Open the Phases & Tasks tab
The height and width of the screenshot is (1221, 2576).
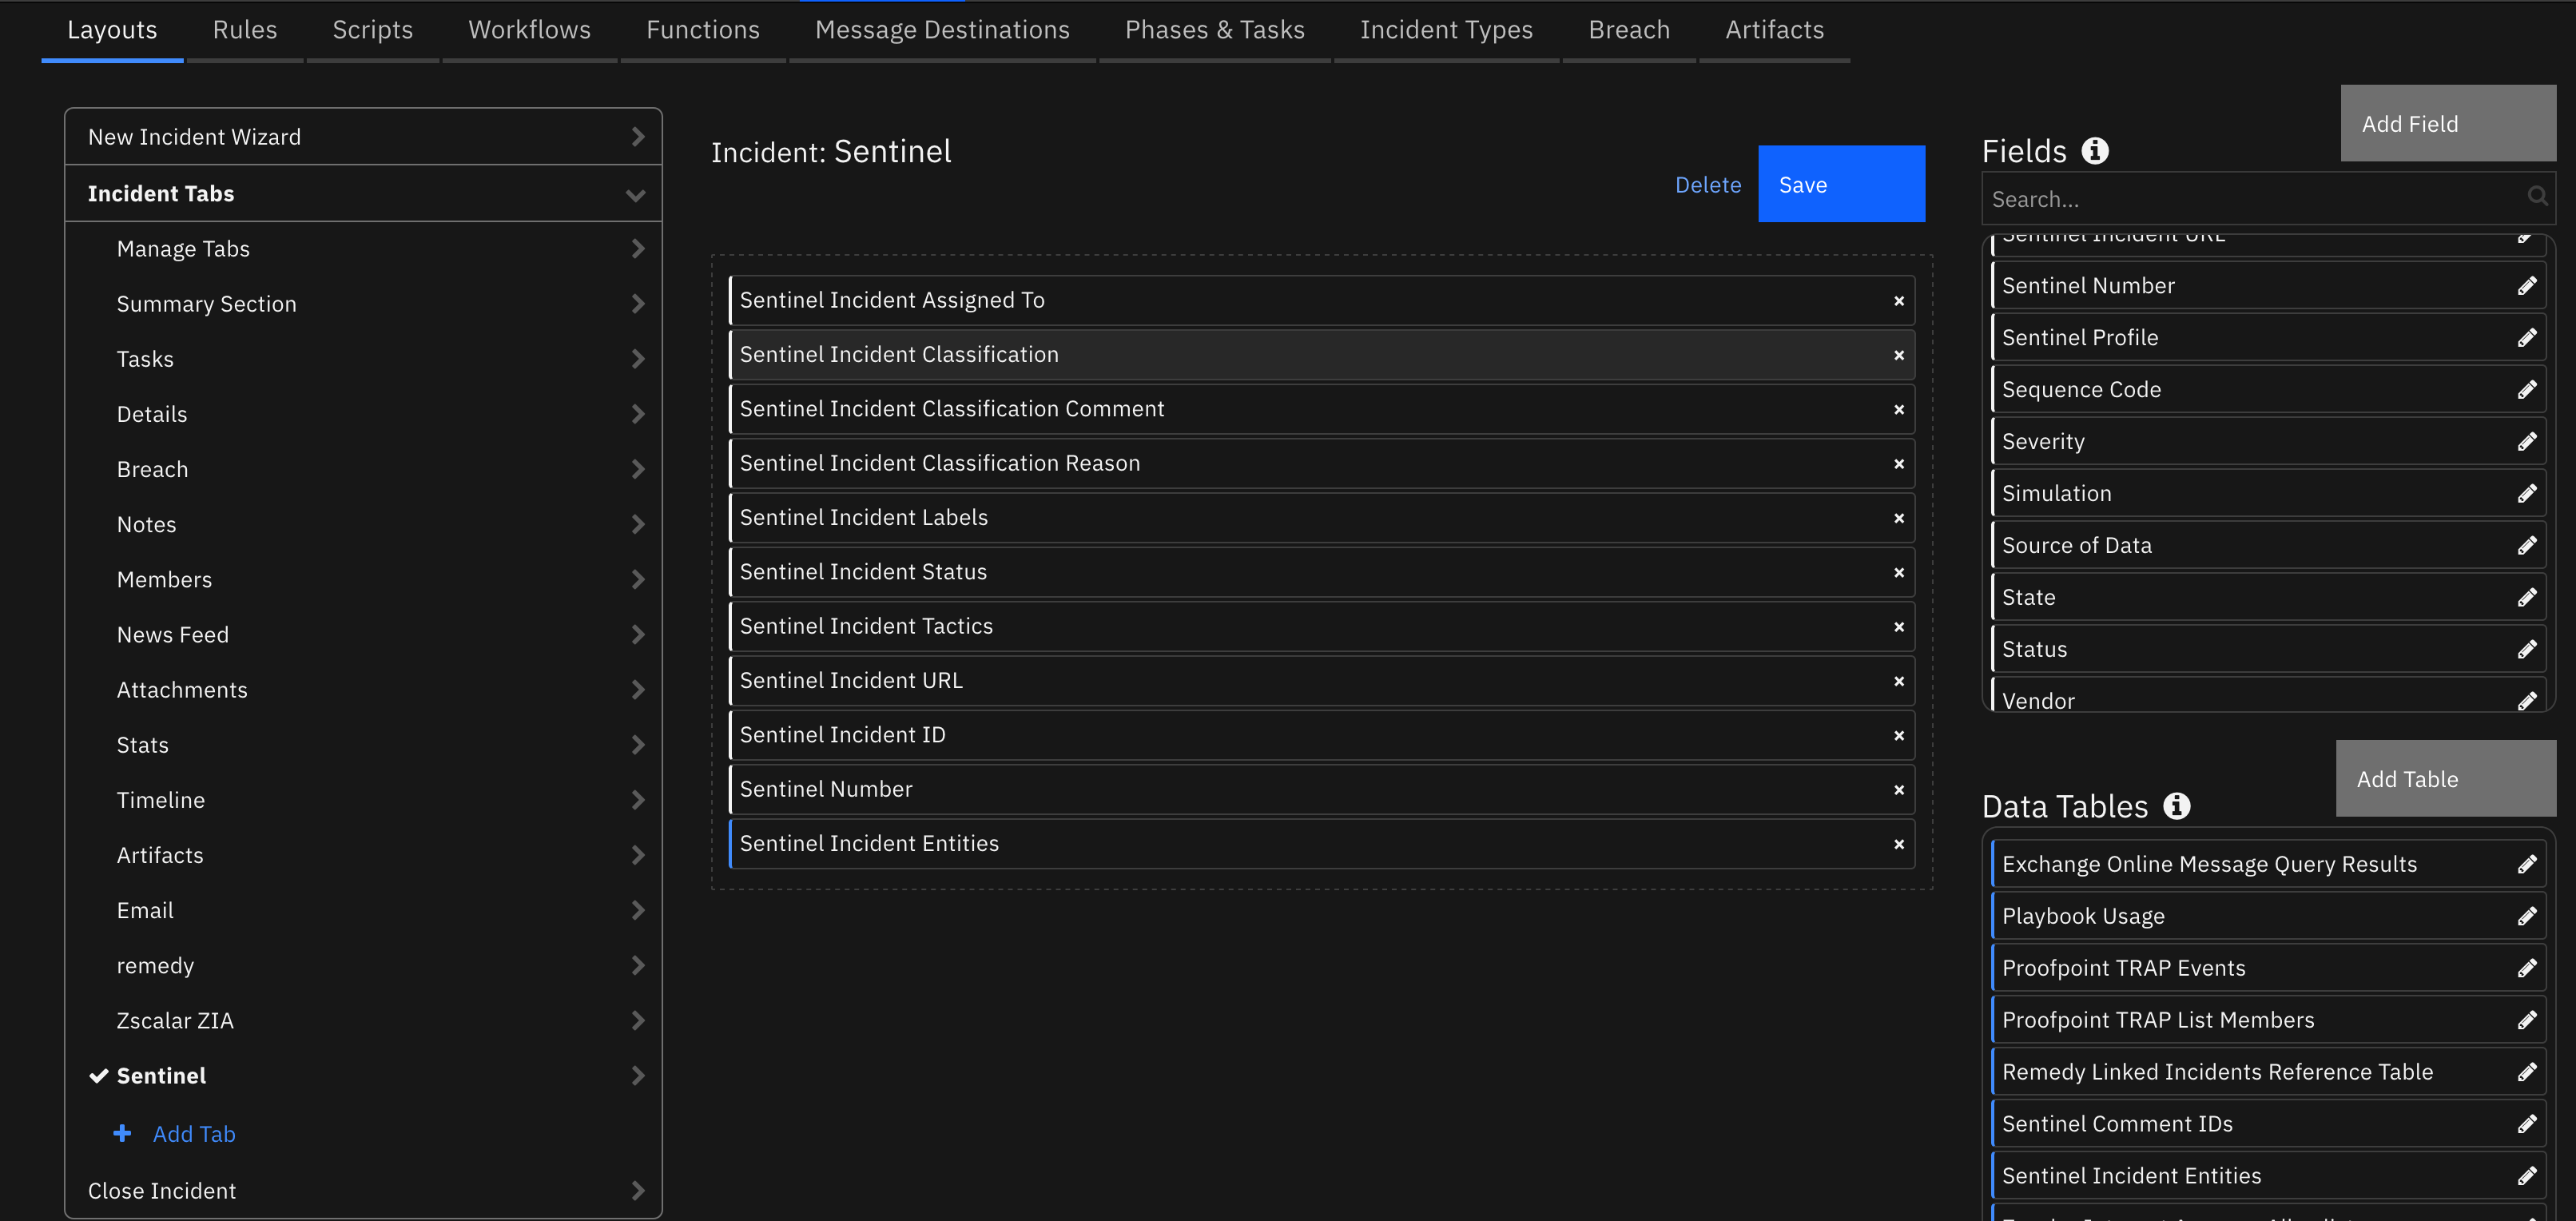click(1215, 30)
